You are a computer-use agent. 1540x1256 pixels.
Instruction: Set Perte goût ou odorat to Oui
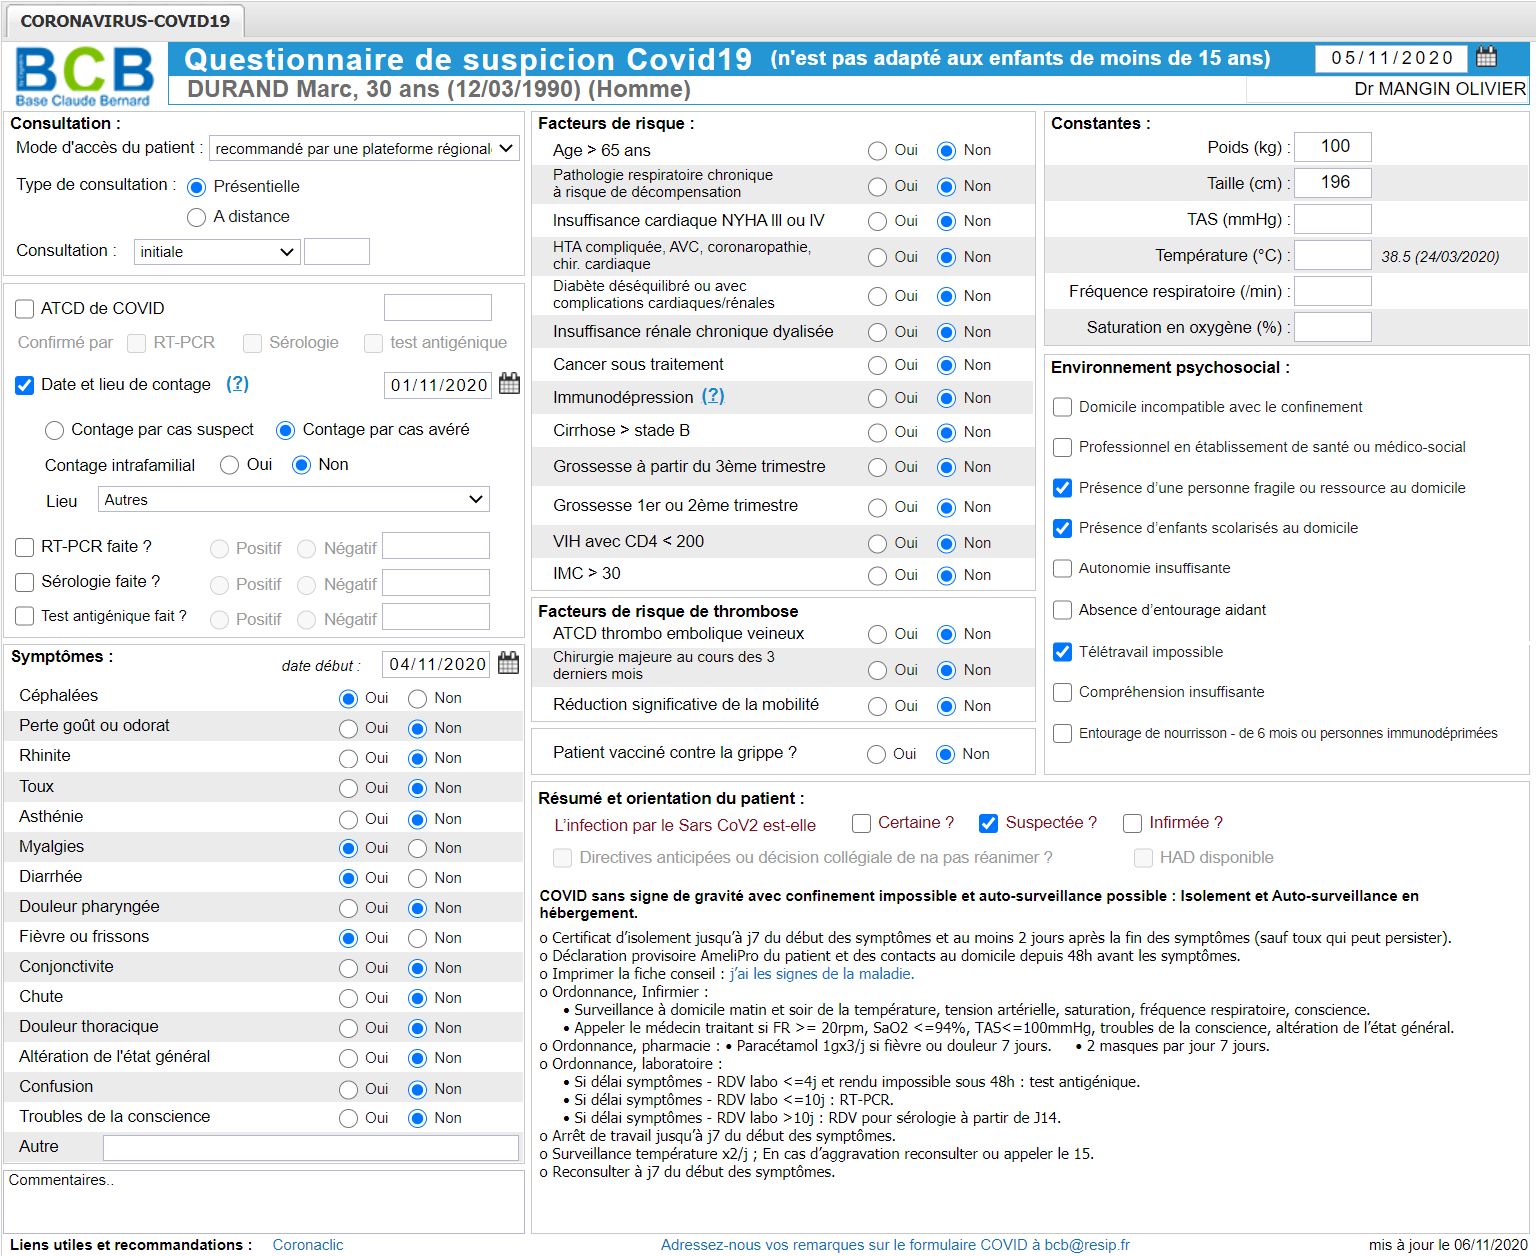click(348, 728)
